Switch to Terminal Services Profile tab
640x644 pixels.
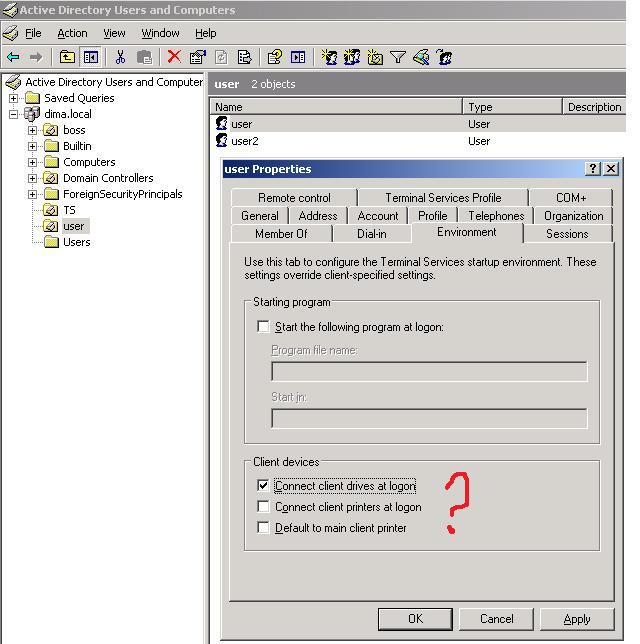[443, 198]
